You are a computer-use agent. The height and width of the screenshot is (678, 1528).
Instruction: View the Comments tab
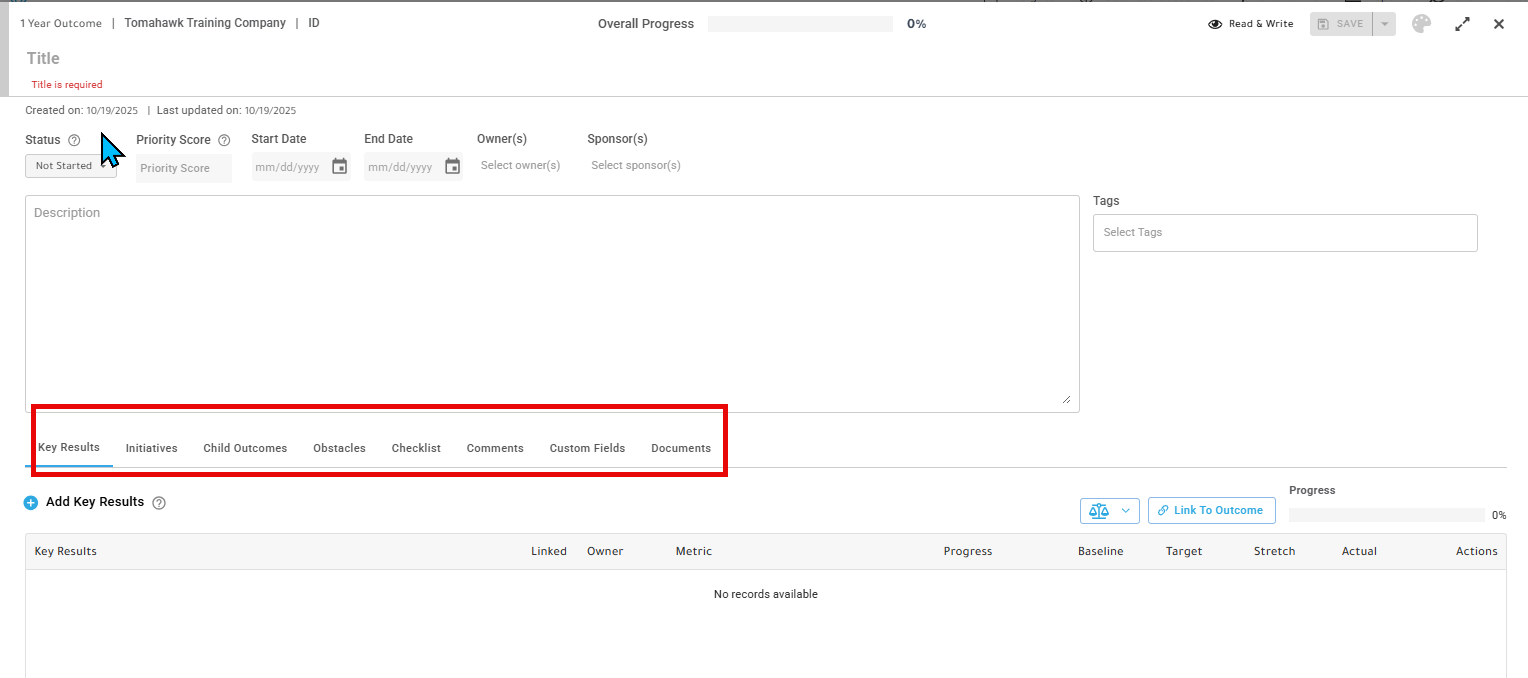[495, 448]
